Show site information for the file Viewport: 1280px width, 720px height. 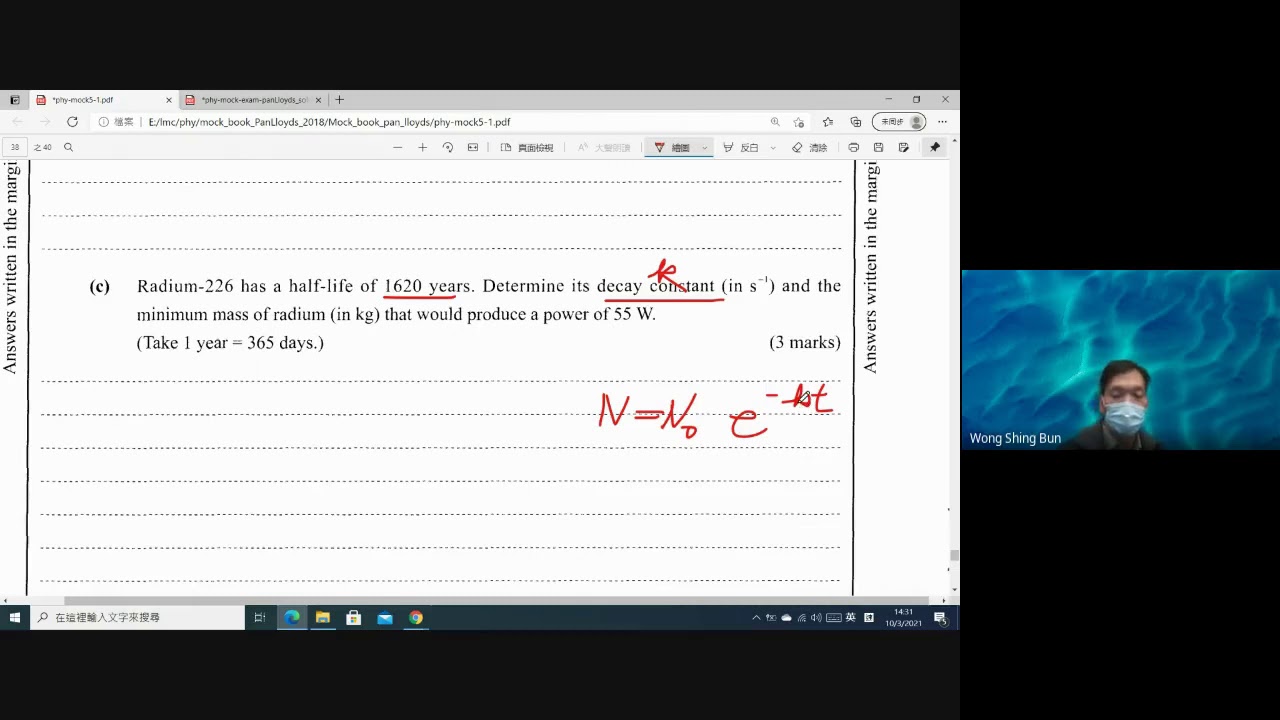point(115,122)
